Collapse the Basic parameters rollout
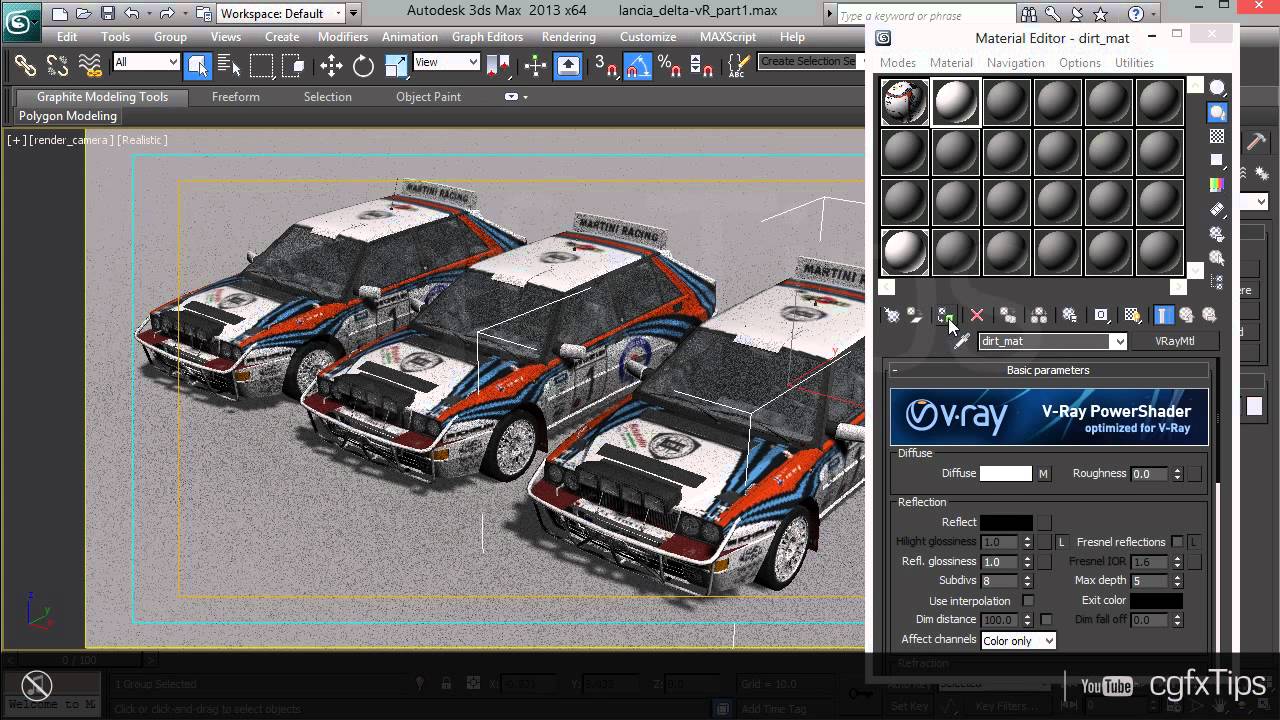The height and width of the screenshot is (720, 1280). (x=1048, y=370)
